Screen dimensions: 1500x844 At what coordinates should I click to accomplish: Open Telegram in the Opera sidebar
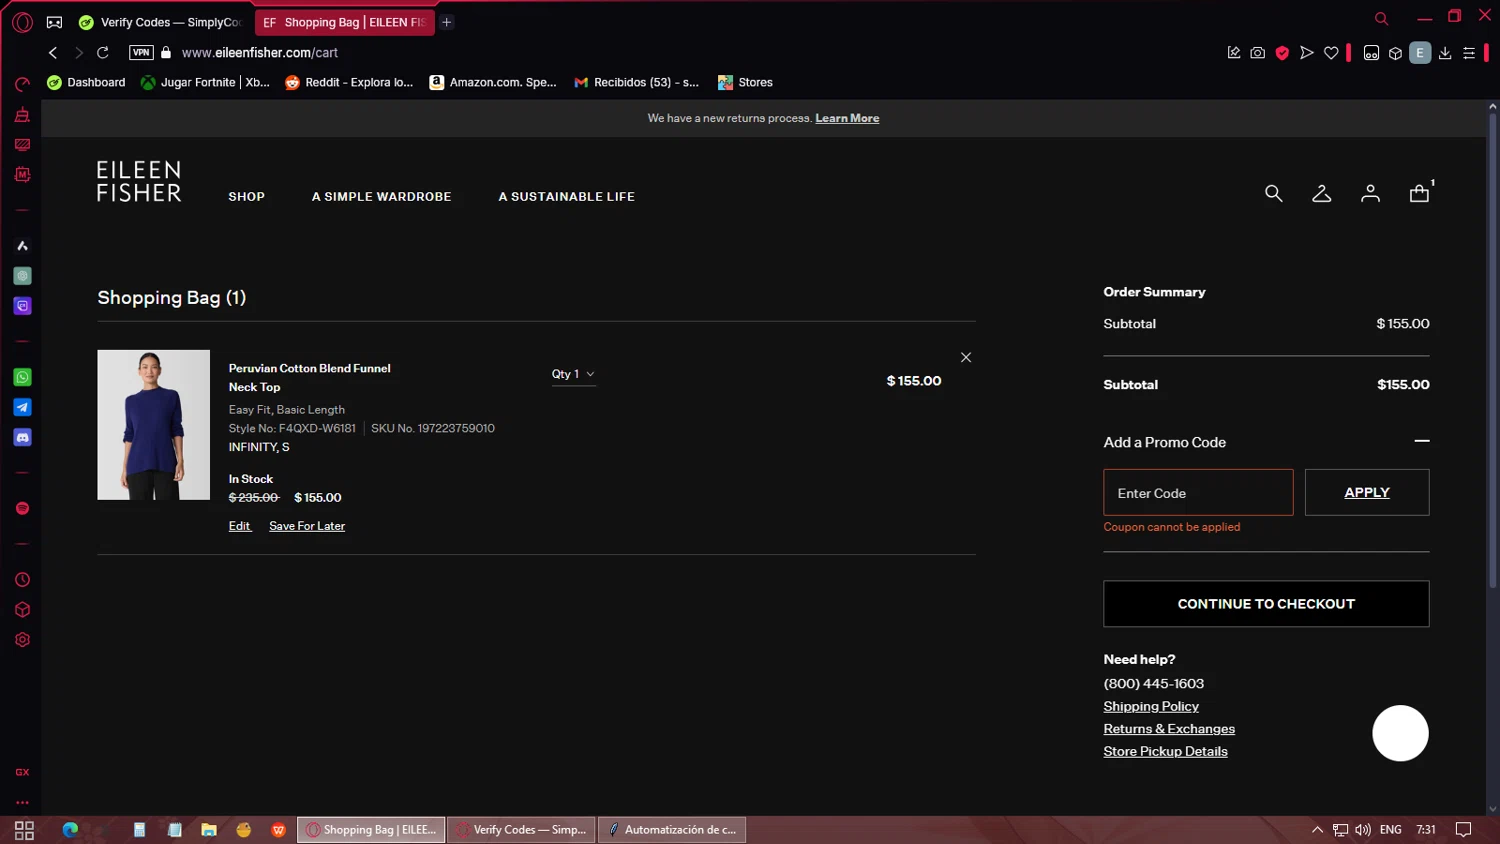click(x=22, y=407)
